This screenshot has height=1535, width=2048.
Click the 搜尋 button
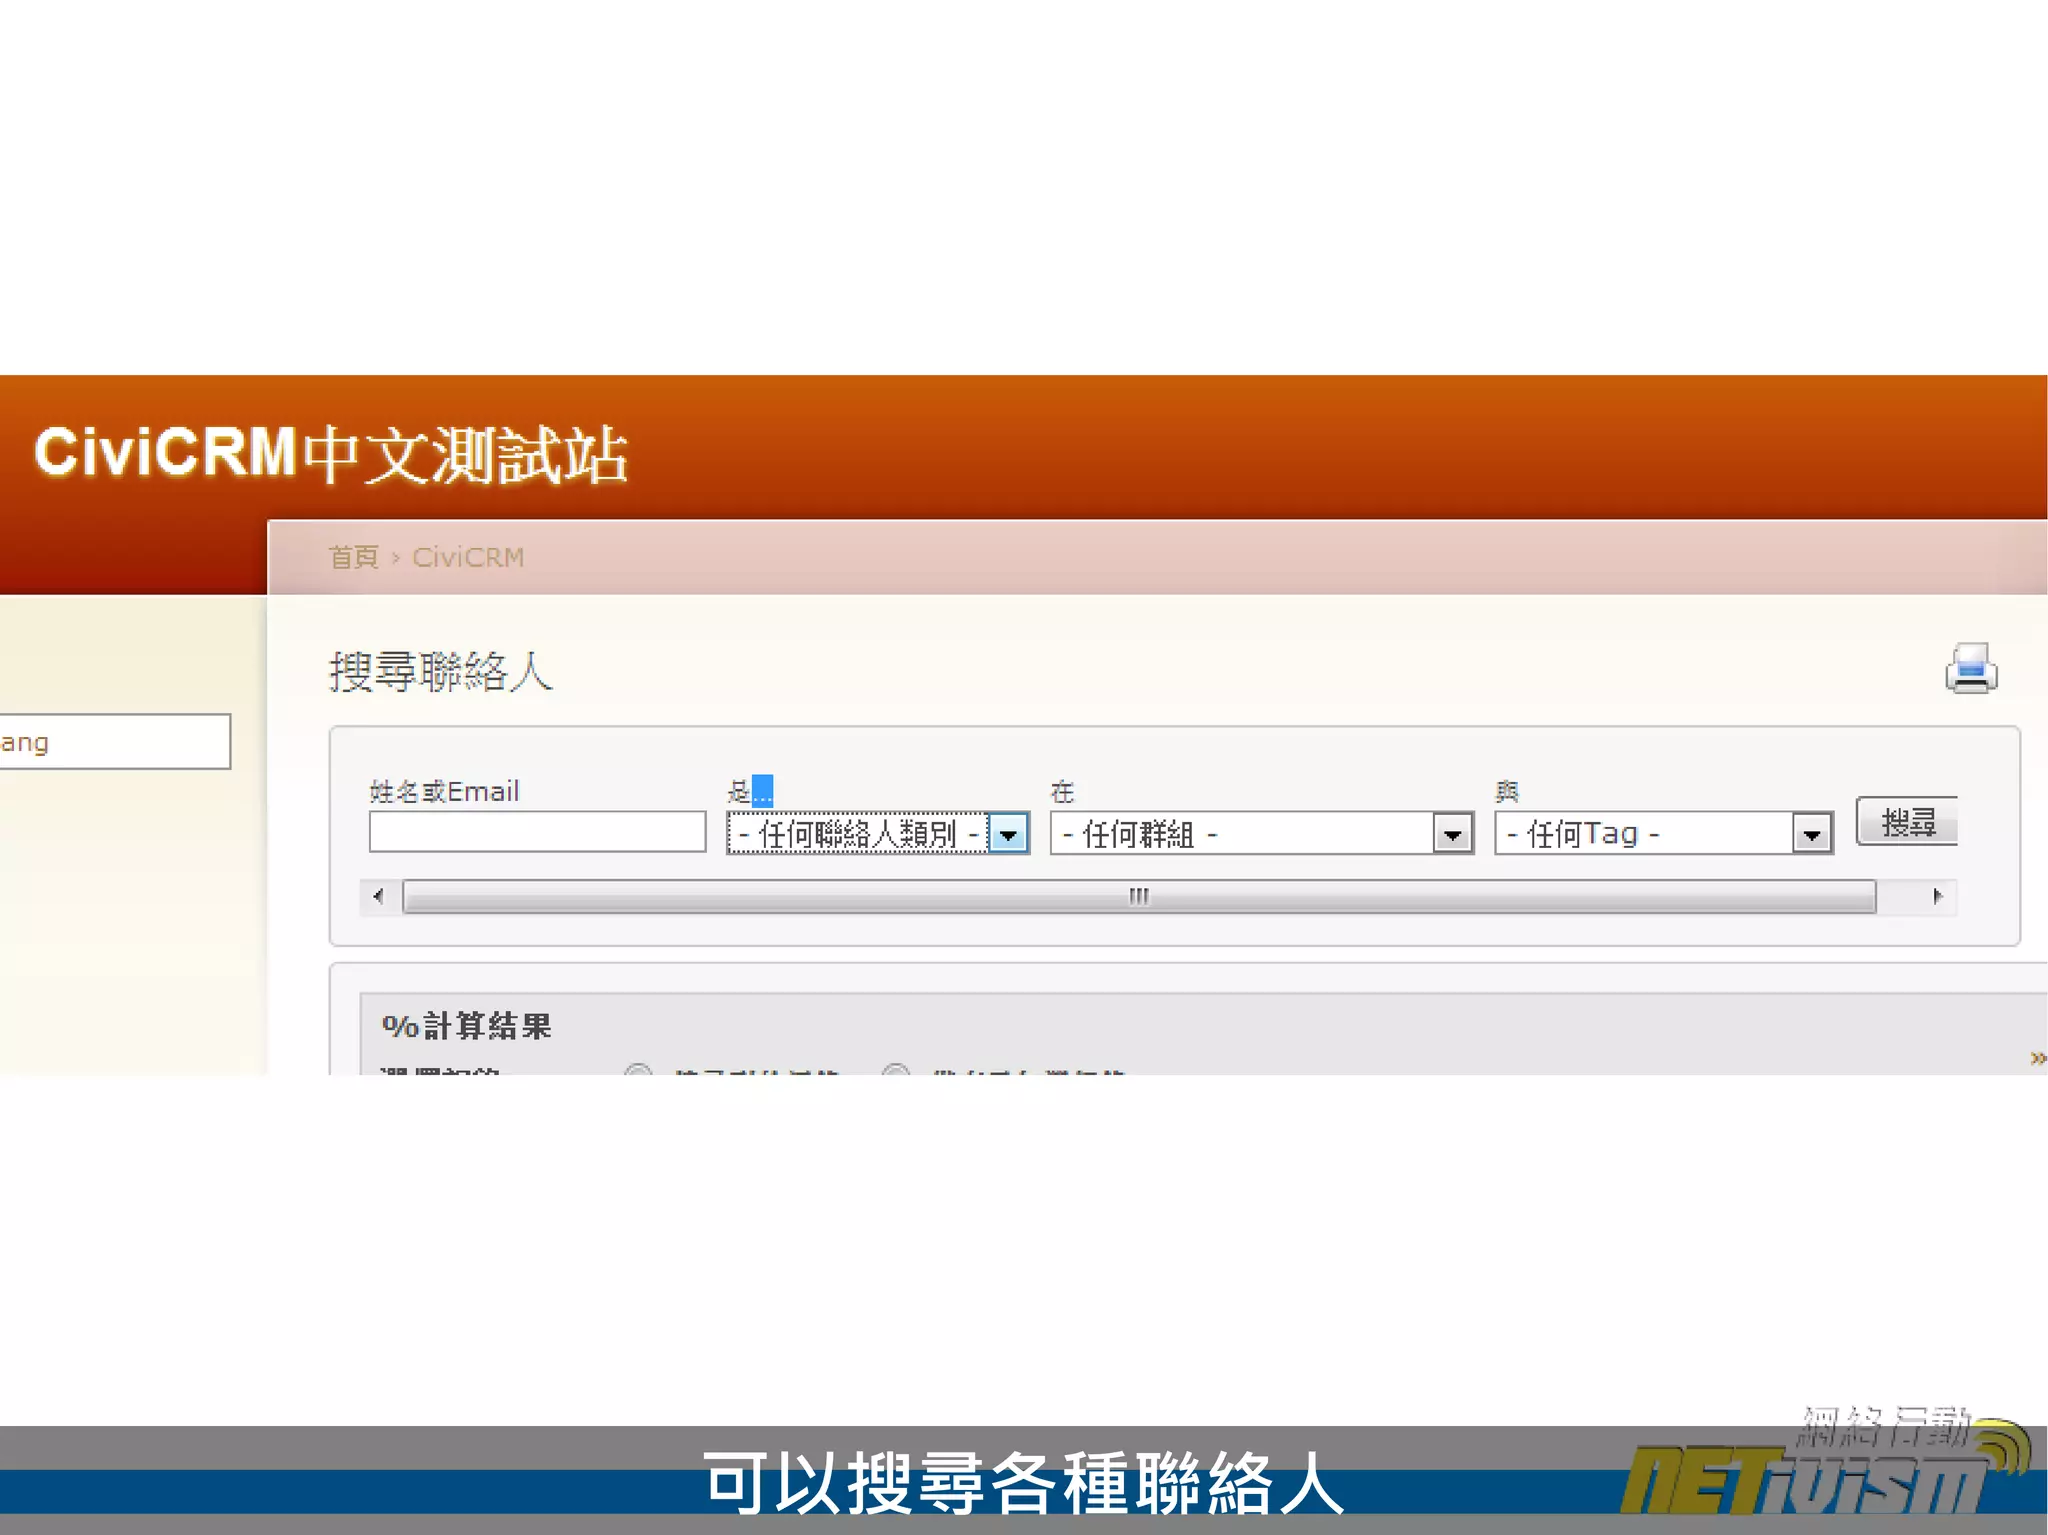click(x=1907, y=822)
